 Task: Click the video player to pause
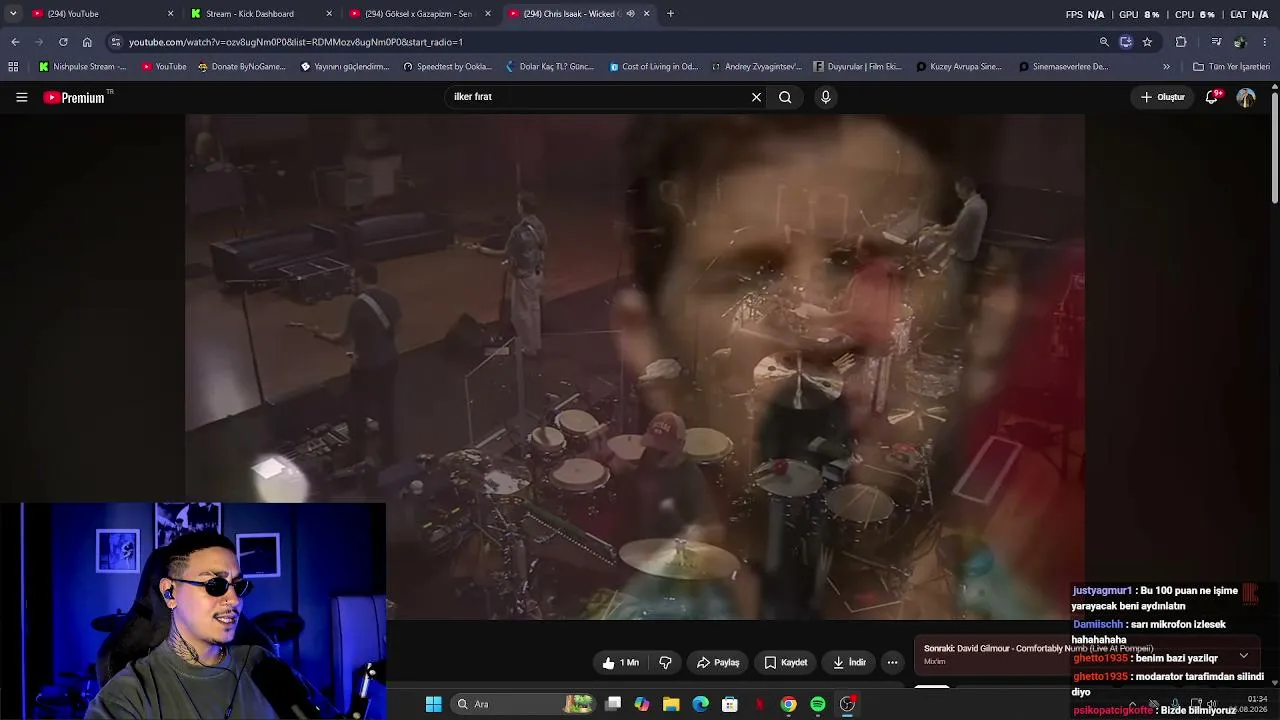pyautogui.click(x=635, y=366)
